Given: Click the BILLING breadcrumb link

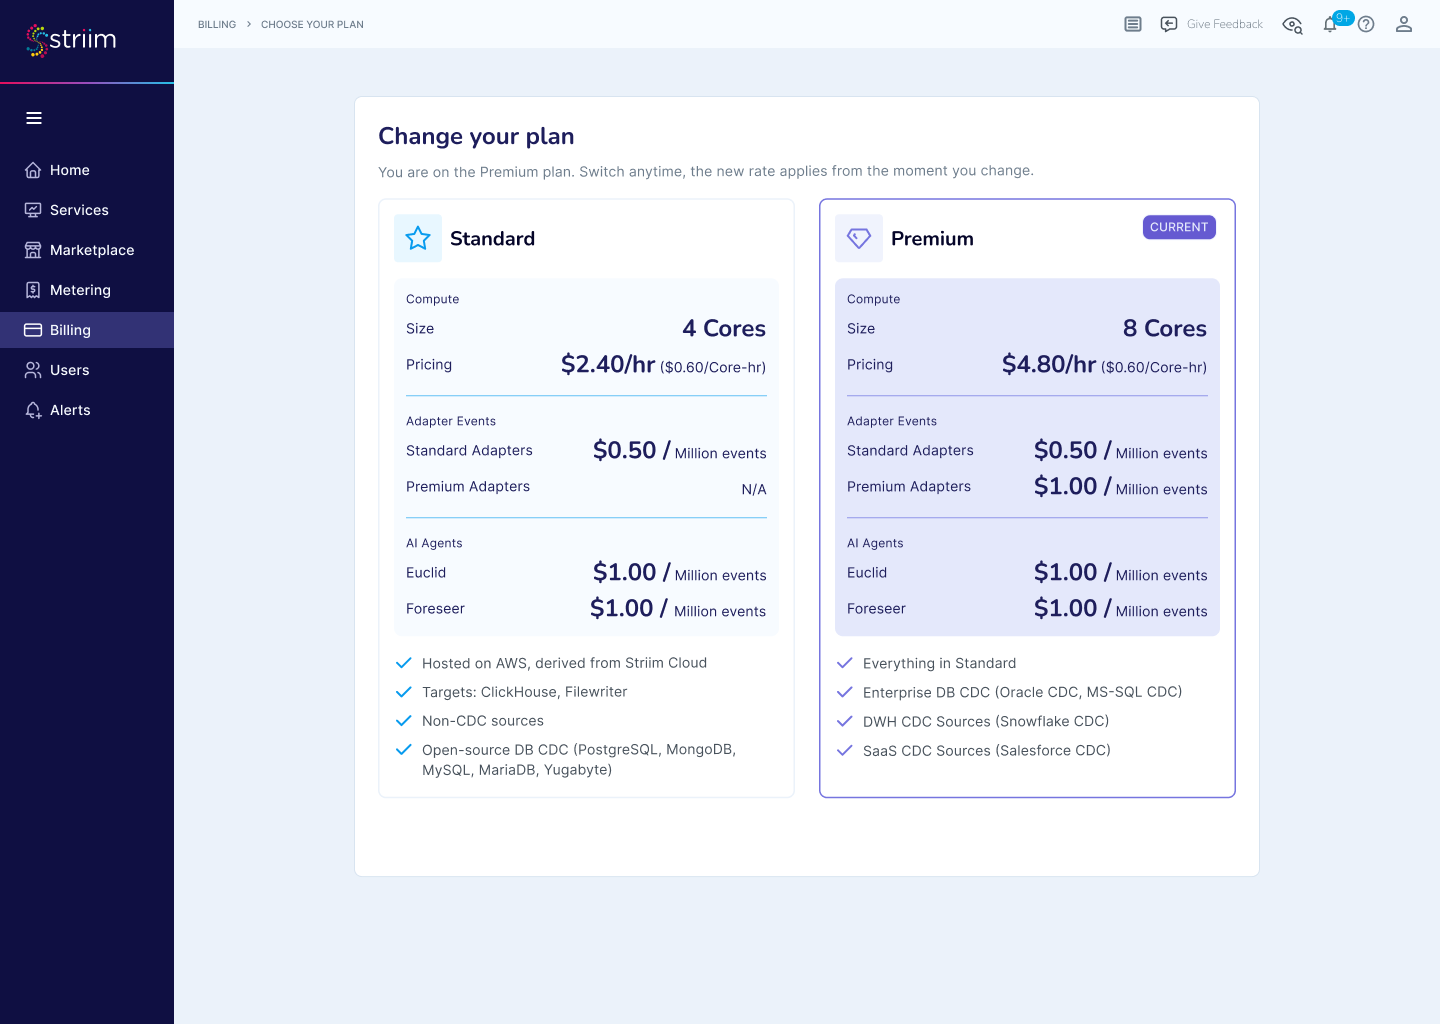Looking at the screenshot, I should point(217,24).
